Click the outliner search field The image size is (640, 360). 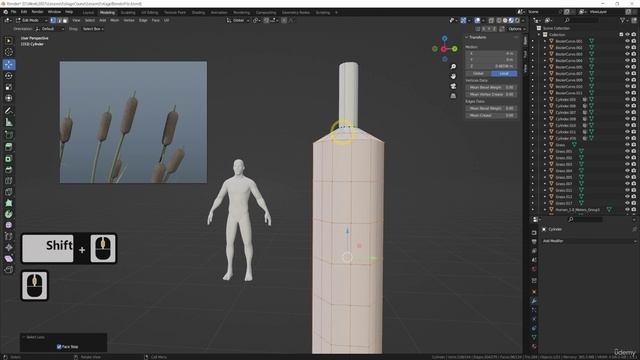(x=582, y=20)
